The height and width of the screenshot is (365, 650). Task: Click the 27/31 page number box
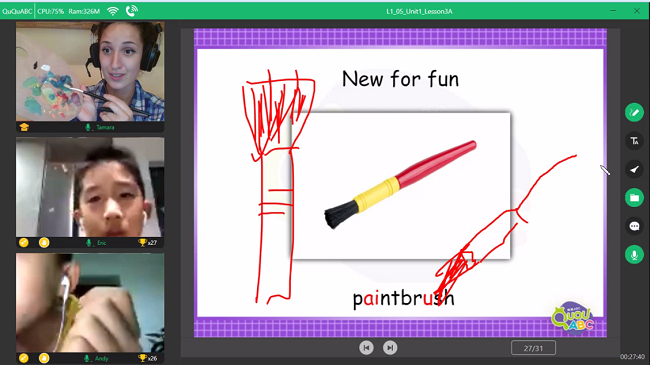click(534, 348)
